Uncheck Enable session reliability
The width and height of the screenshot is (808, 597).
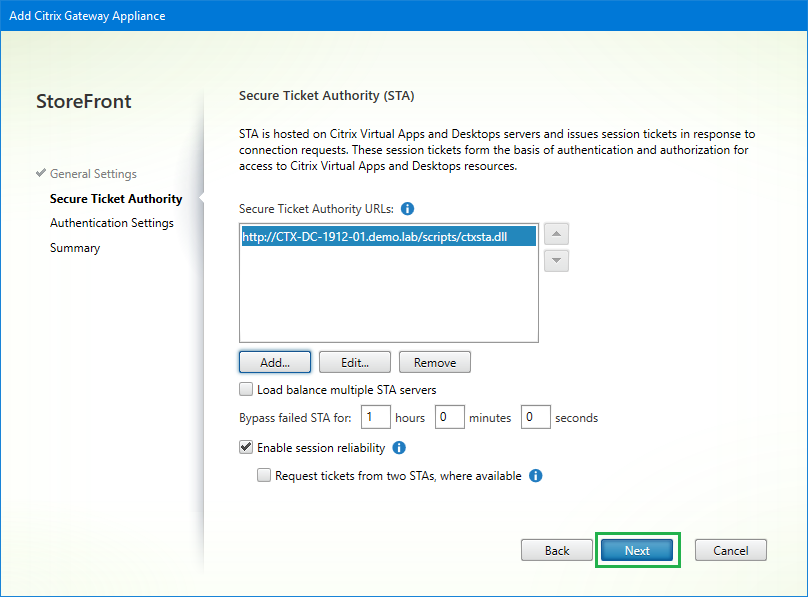pyautogui.click(x=247, y=448)
